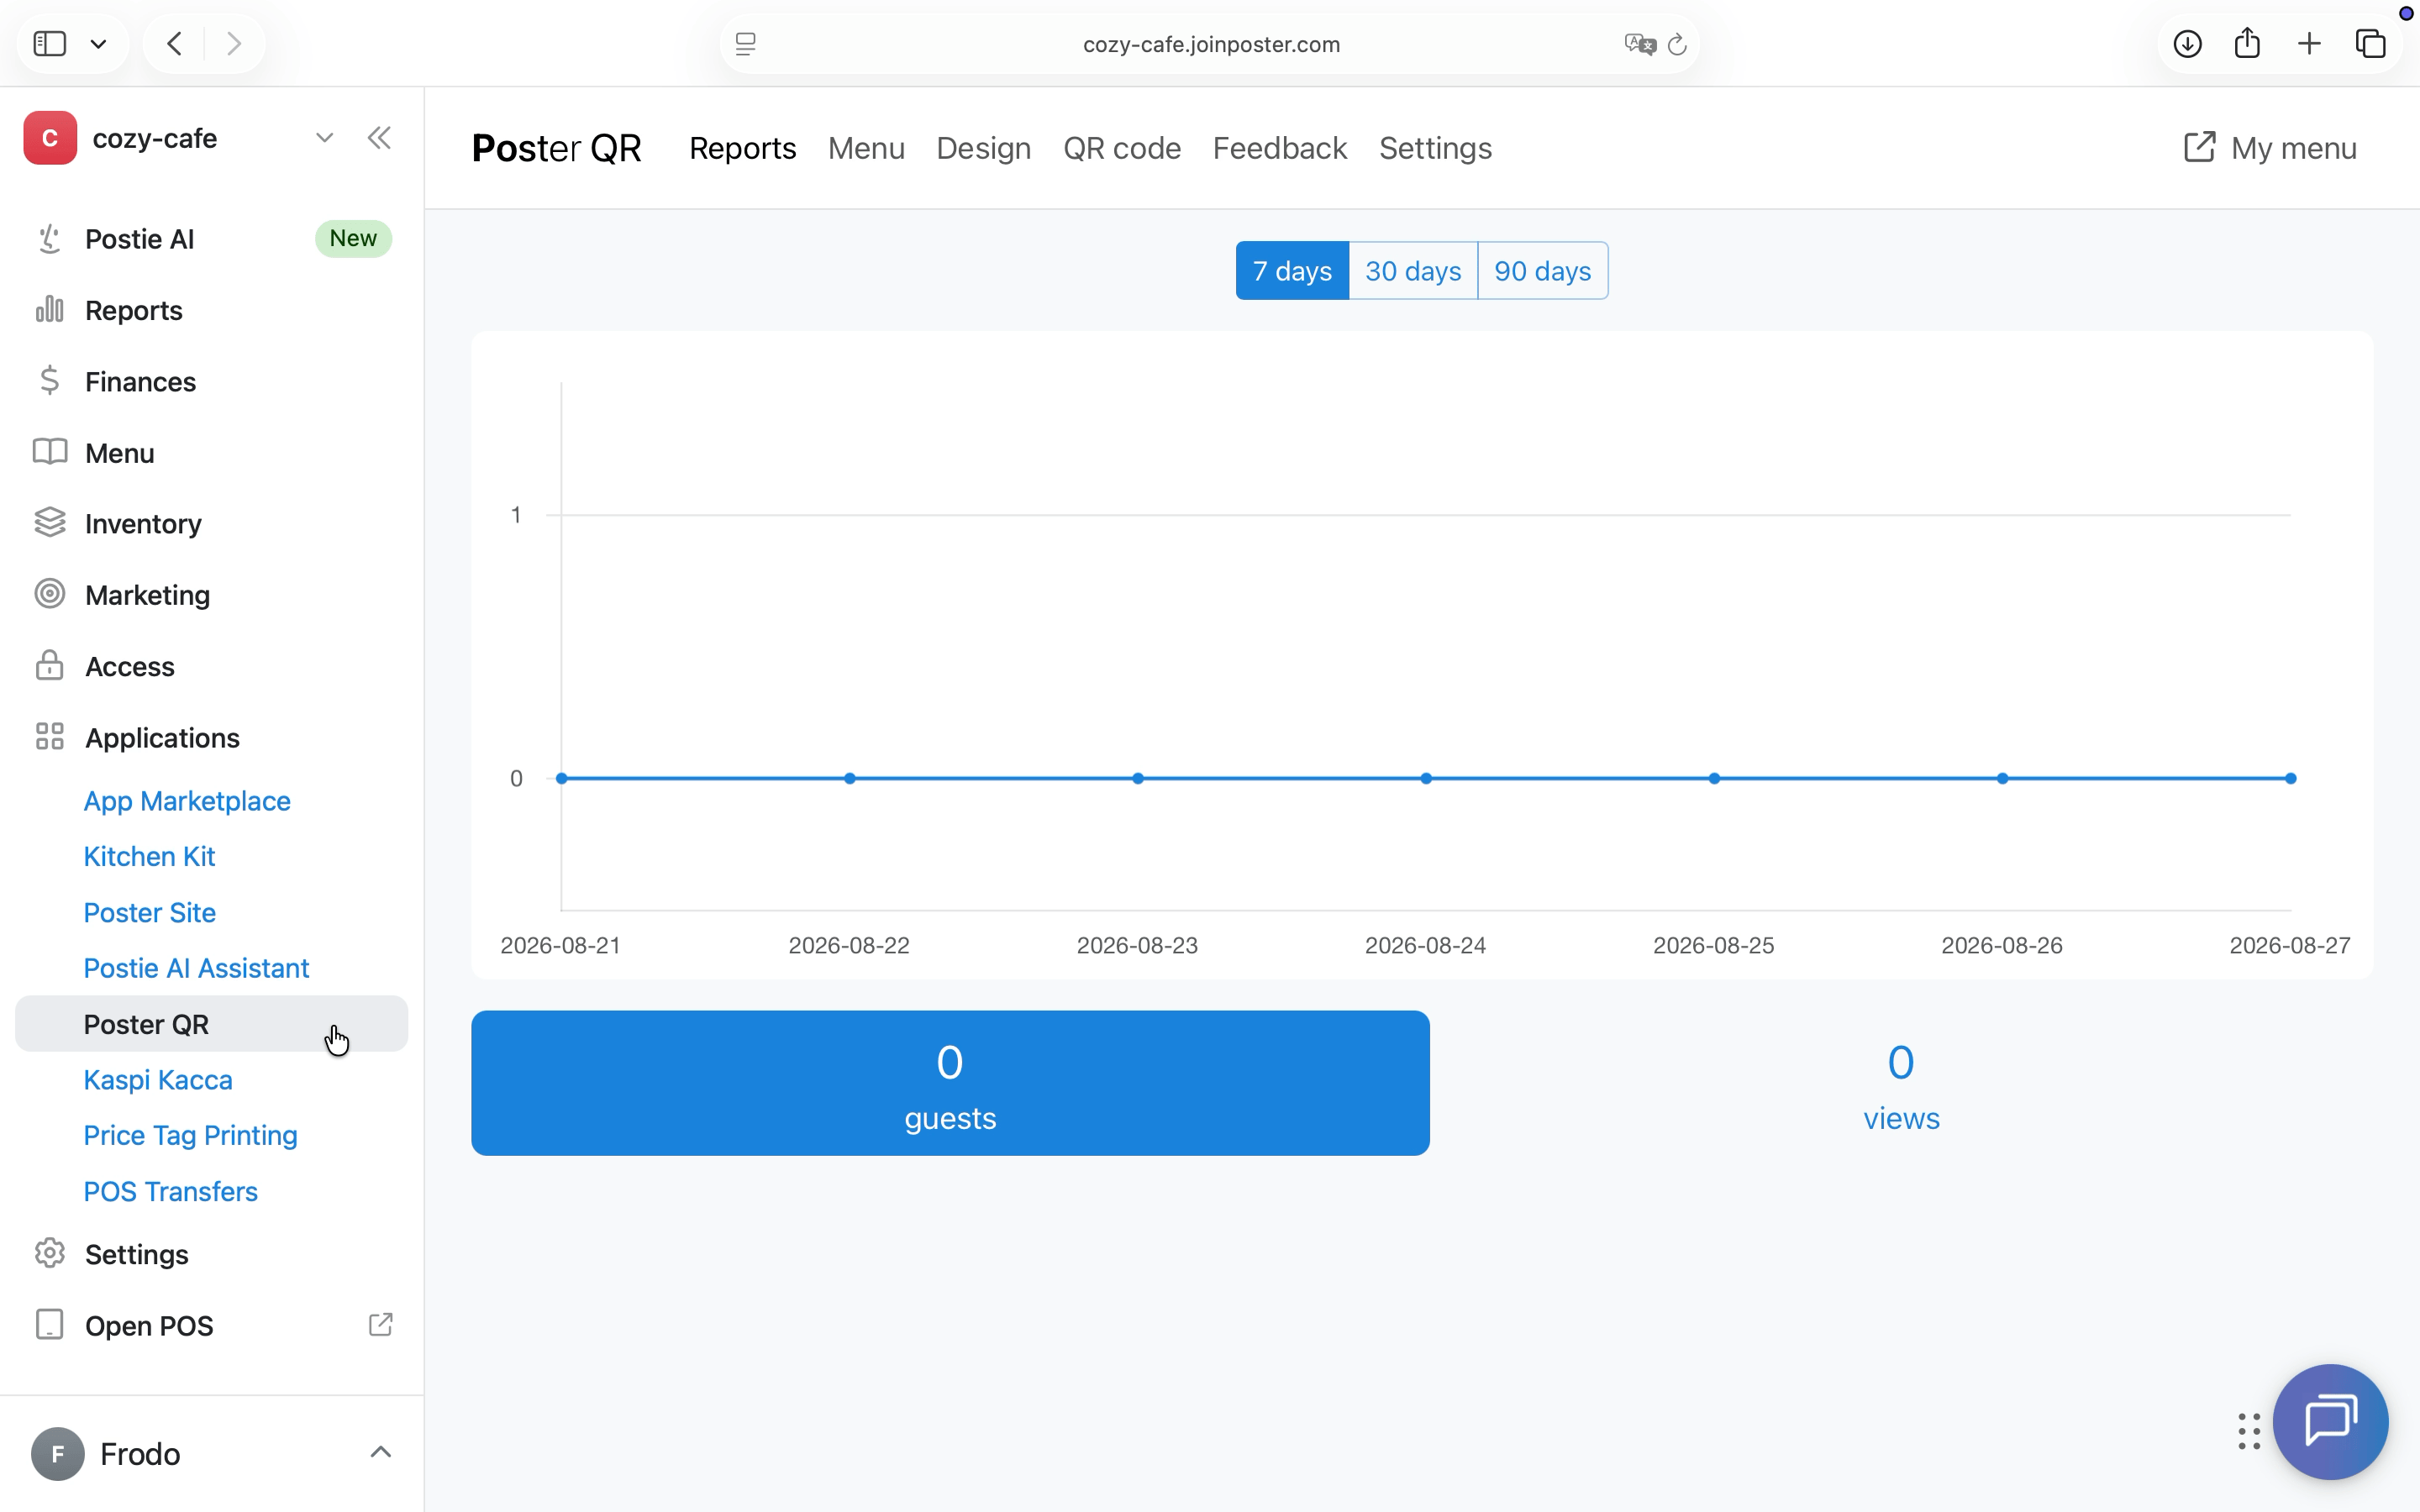This screenshot has height=1512, width=2420.
Task: Click the red cozy-cafe account logo
Action: pos(50,138)
